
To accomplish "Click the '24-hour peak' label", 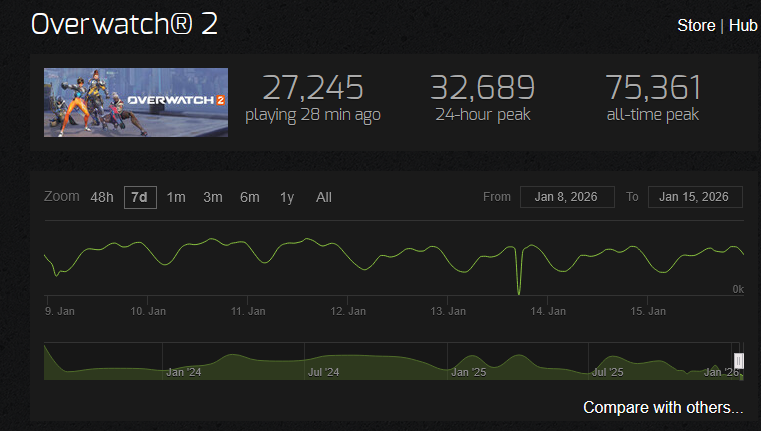I will (483, 115).
